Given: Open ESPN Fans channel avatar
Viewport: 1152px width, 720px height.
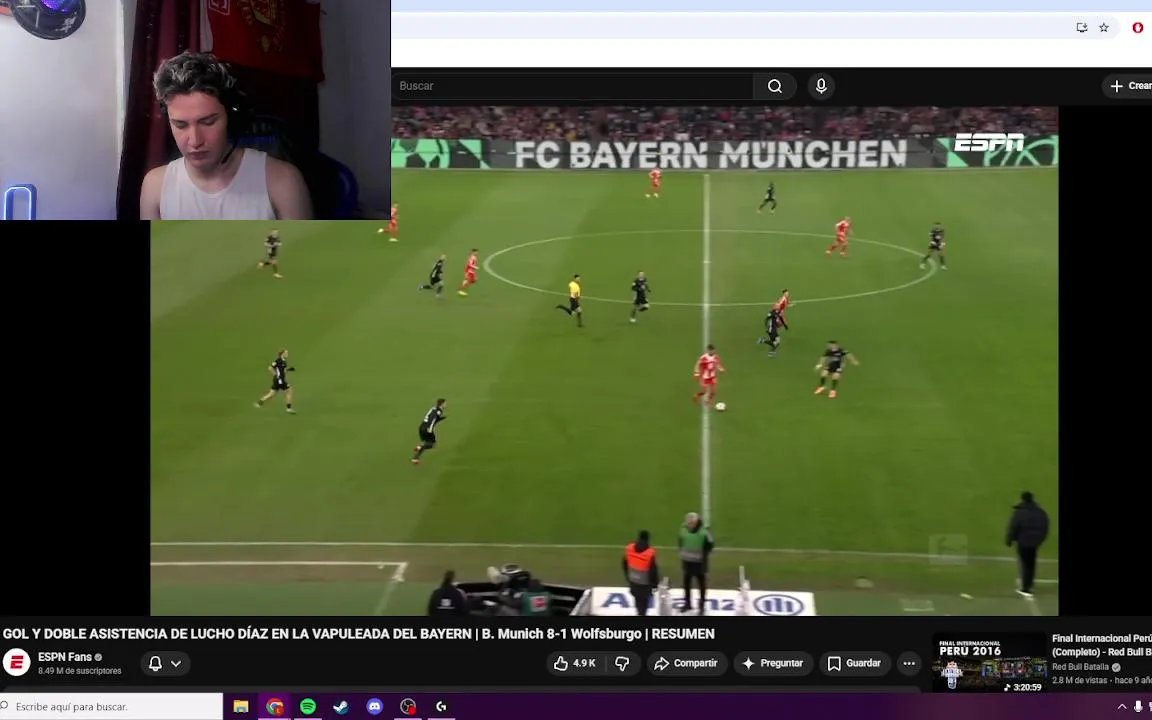Looking at the screenshot, I should [x=16, y=663].
